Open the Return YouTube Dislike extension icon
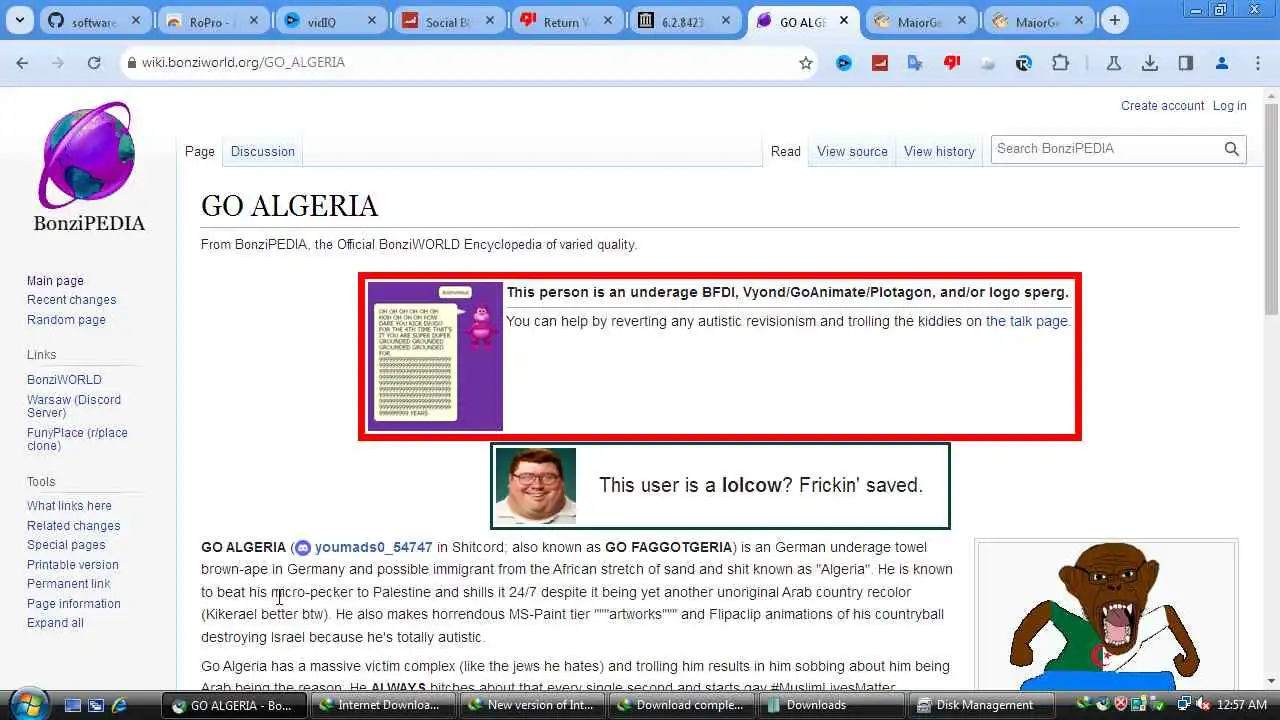Viewport: 1280px width, 720px height. coord(952,62)
